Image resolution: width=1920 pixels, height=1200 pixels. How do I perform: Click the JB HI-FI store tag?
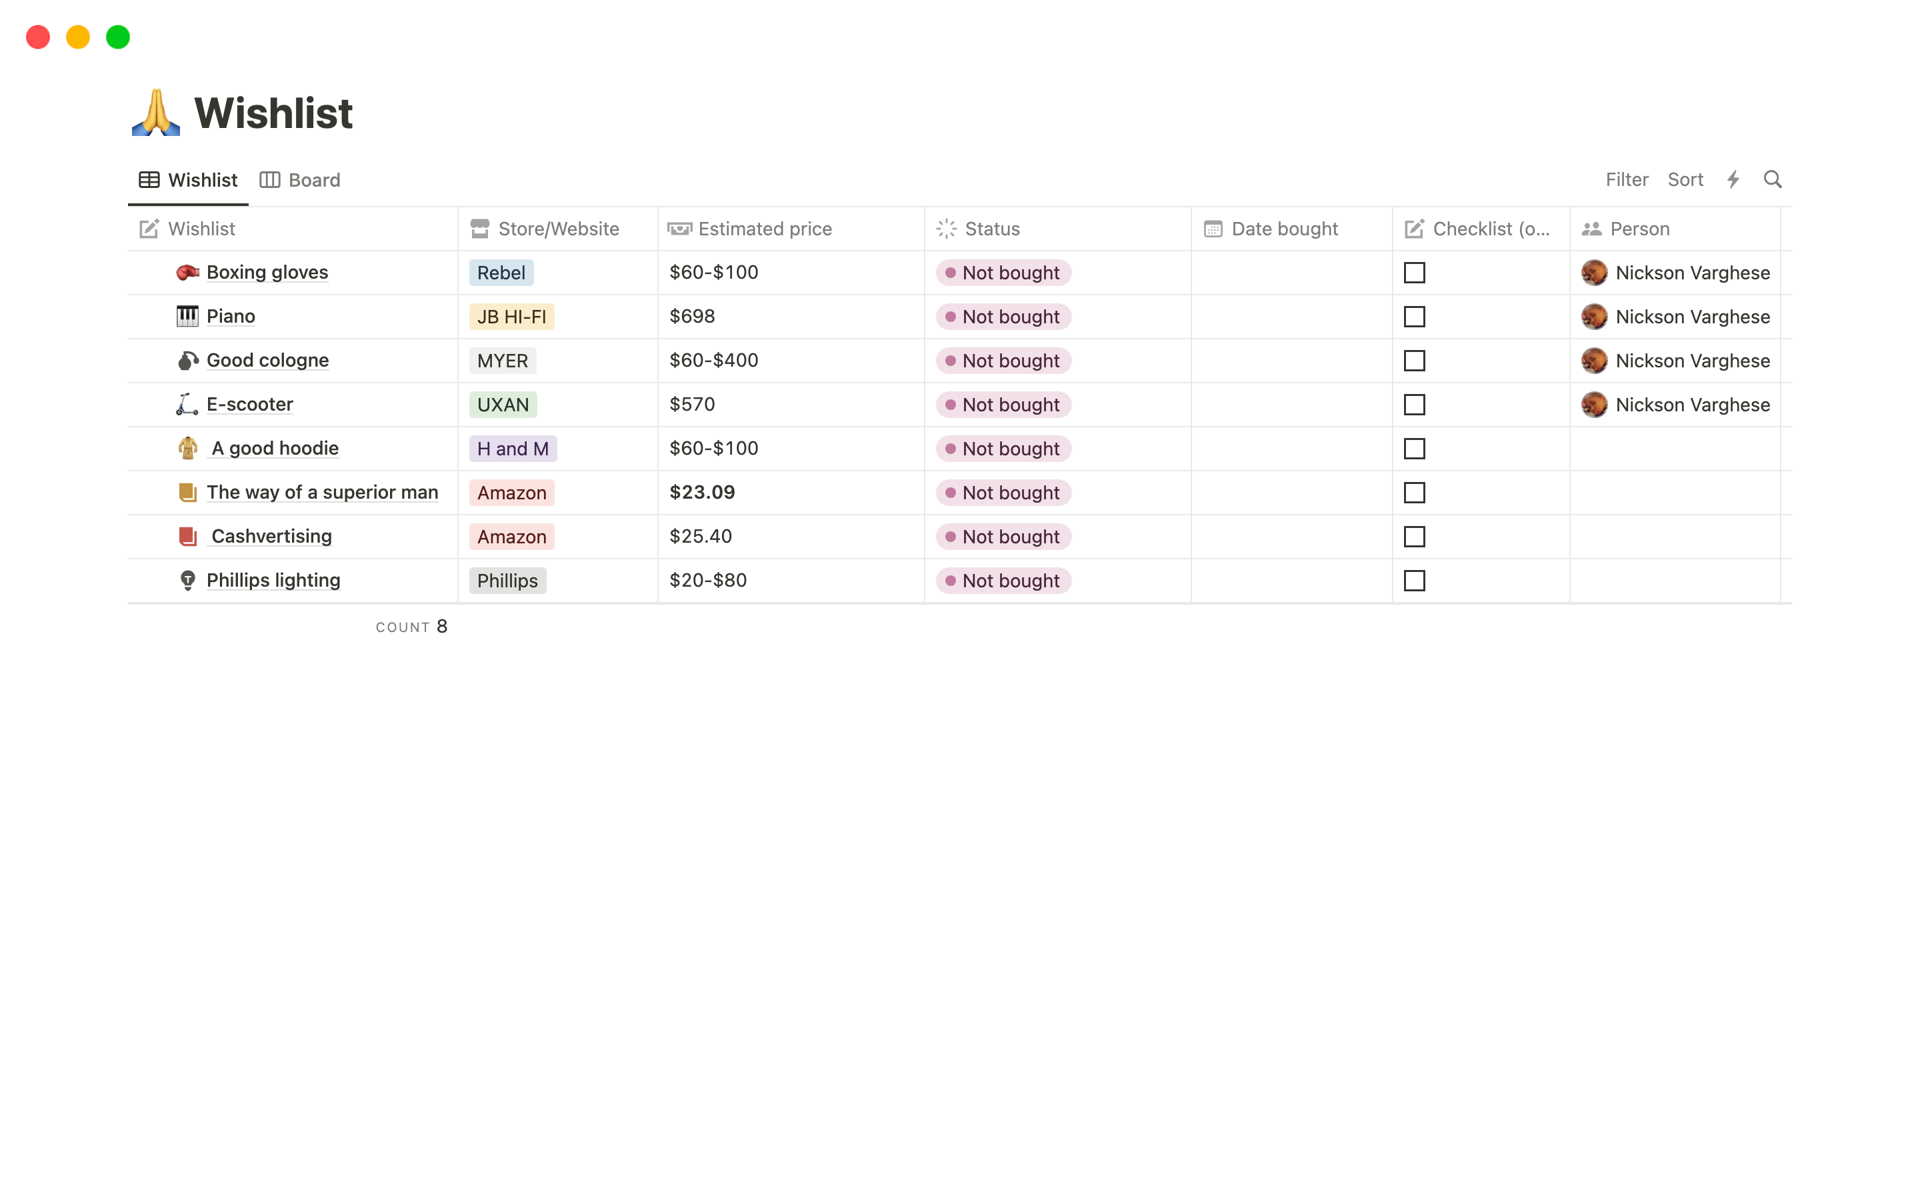[x=511, y=317]
